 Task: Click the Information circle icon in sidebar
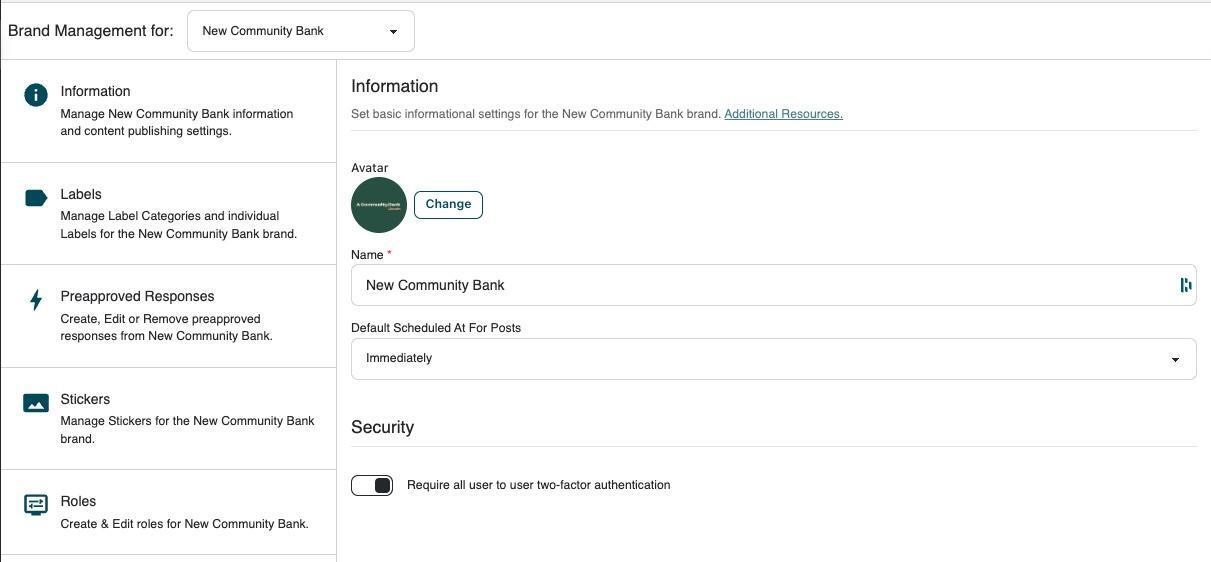point(36,95)
